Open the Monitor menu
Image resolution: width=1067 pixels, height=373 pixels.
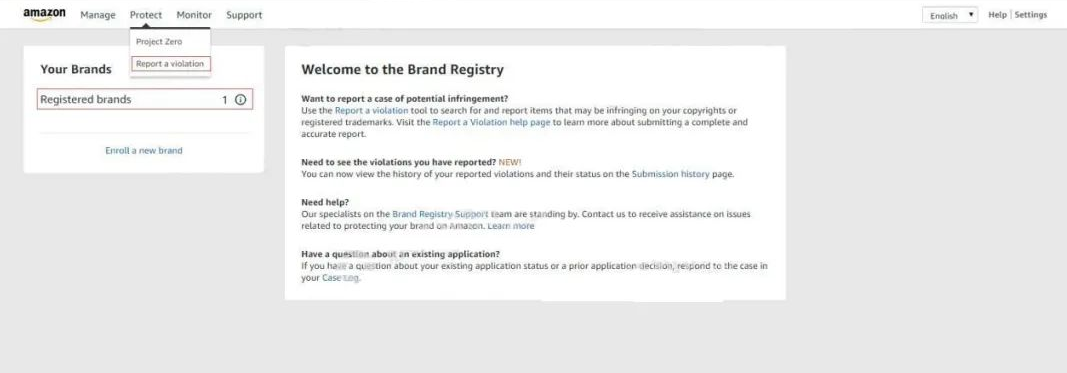coord(194,15)
